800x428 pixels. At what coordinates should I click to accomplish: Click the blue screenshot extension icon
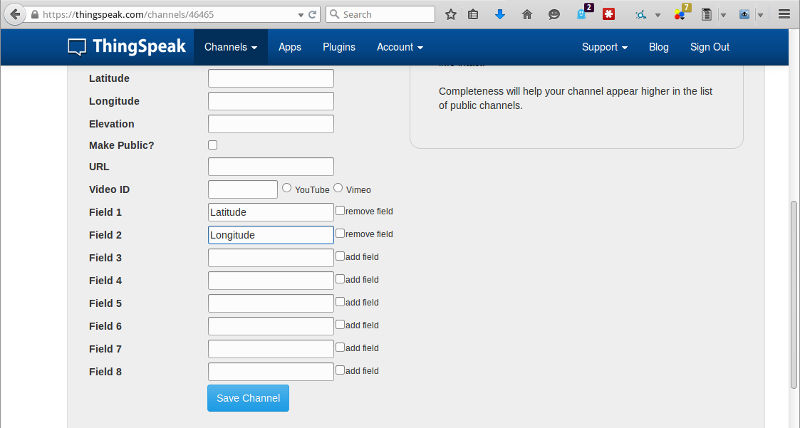744,15
